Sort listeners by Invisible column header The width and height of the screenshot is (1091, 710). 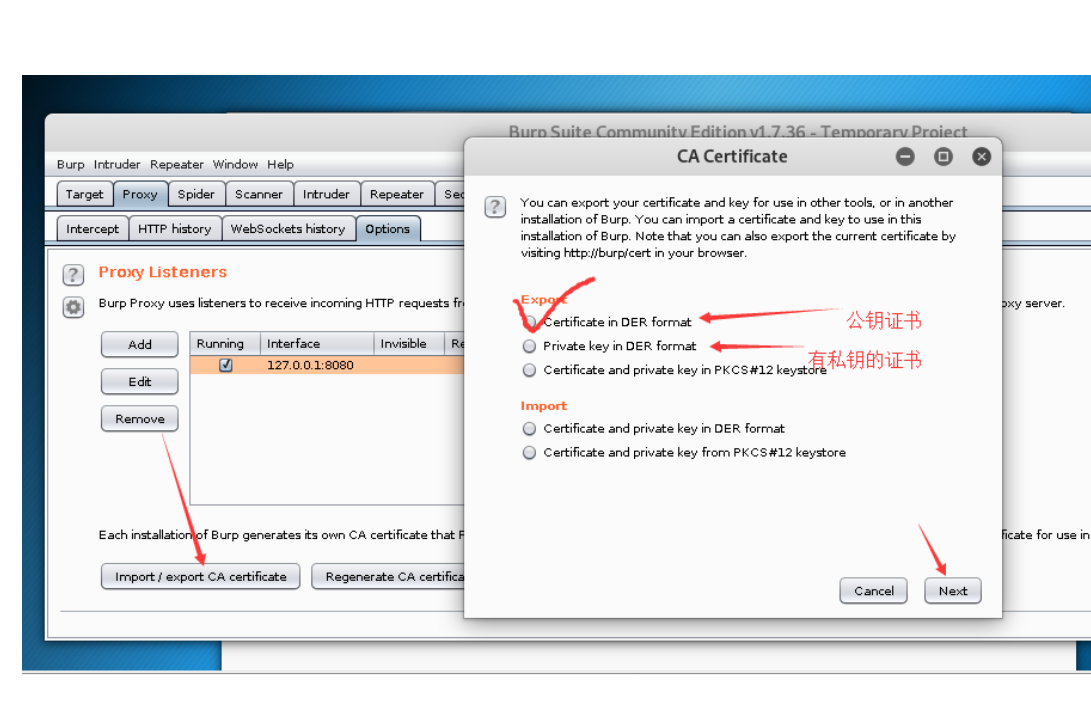click(409, 344)
